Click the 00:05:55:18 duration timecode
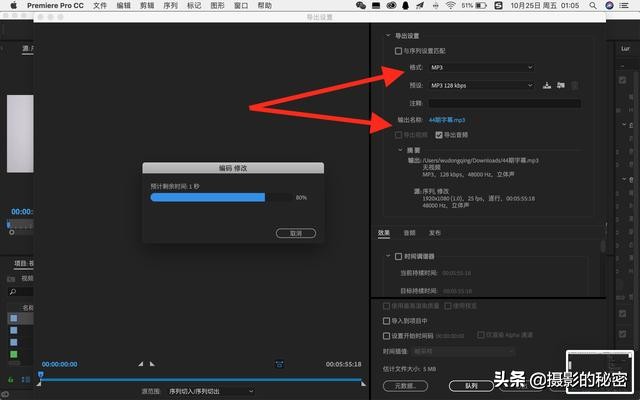The image size is (640, 400). coord(343,364)
